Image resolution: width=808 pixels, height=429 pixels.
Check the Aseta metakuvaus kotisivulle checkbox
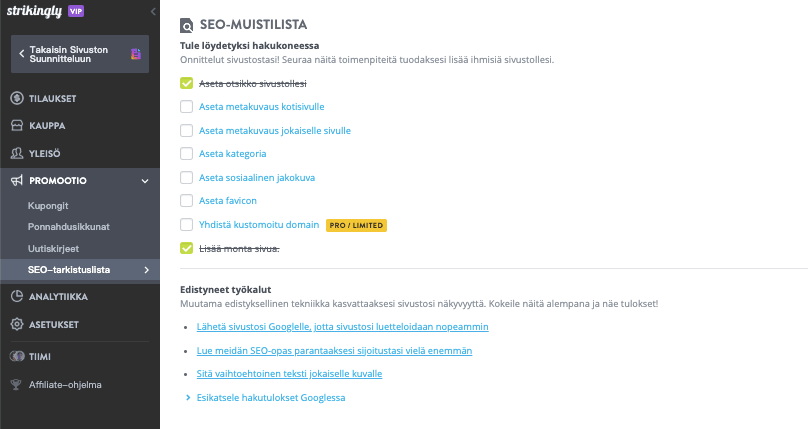(x=186, y=106)
